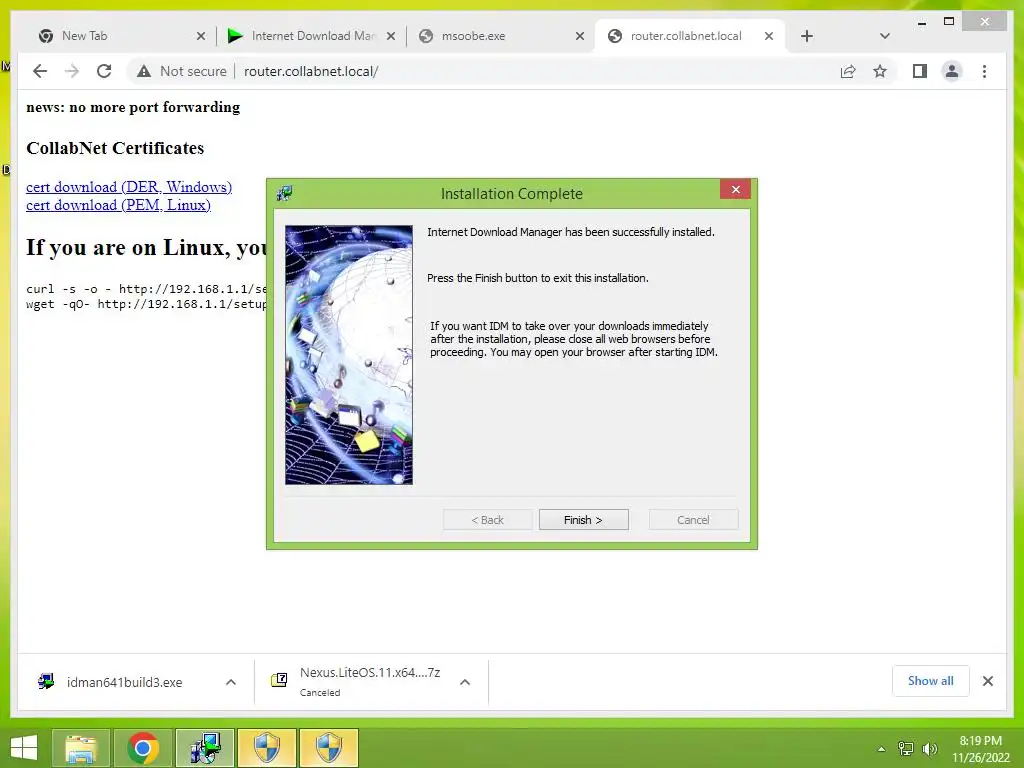The width and height of the screenshot is (1024, 768).
Task: Show hidden system tray icons
Action: (881, 749)
